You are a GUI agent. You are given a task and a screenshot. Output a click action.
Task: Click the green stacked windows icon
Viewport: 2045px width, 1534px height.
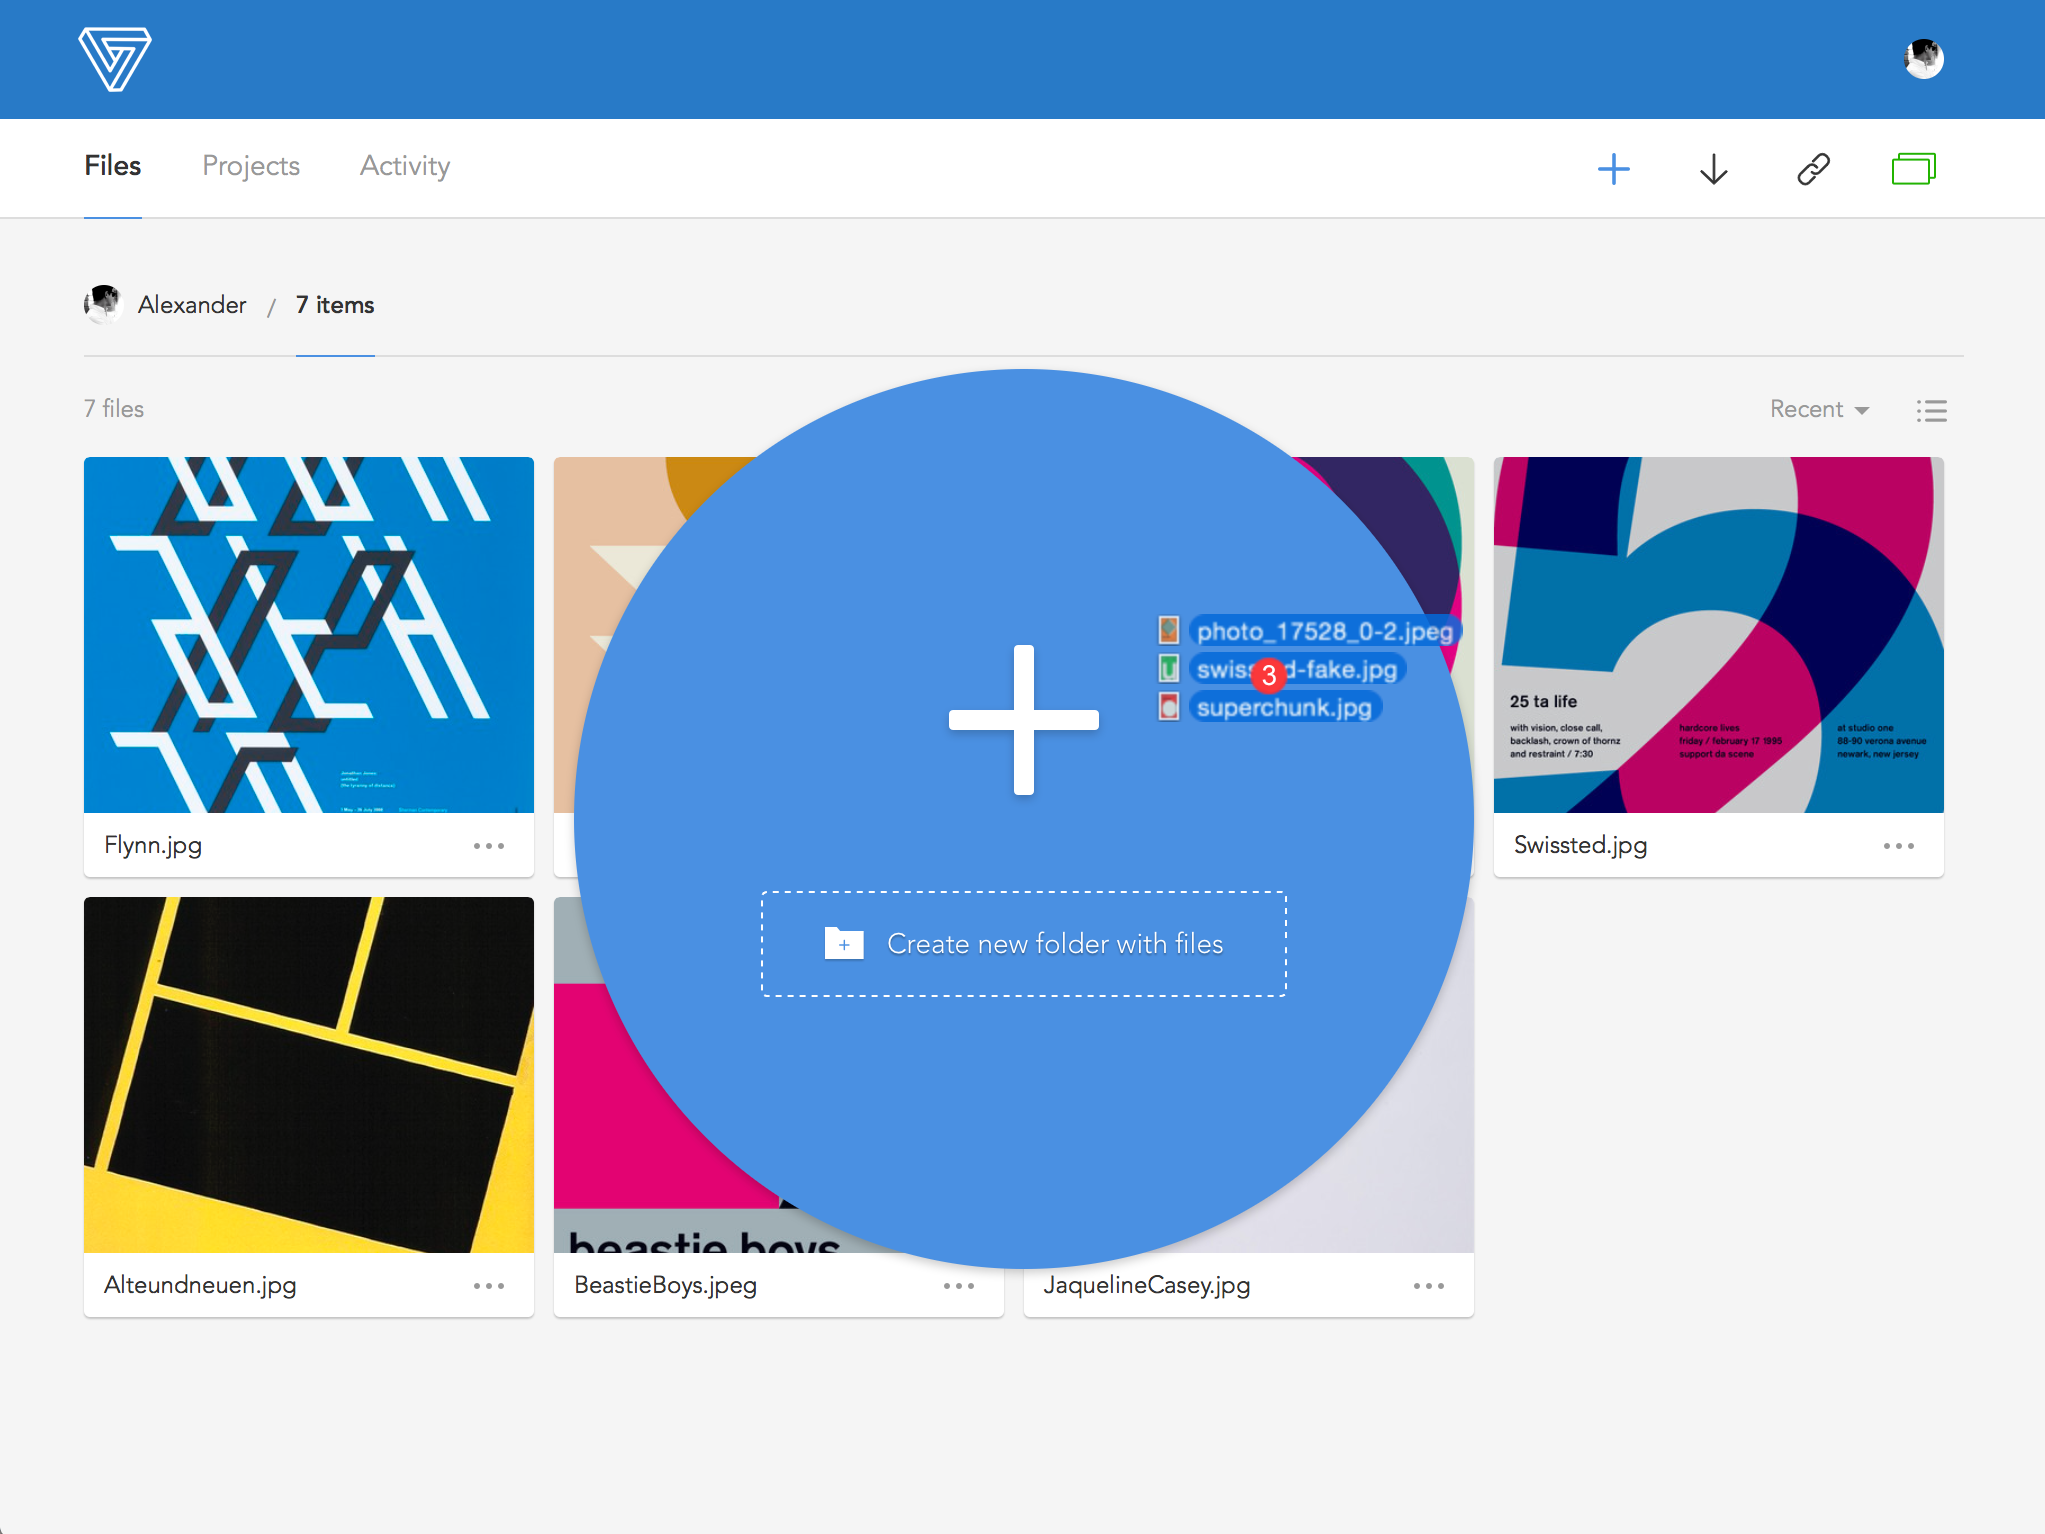(x=1913, y=169)
